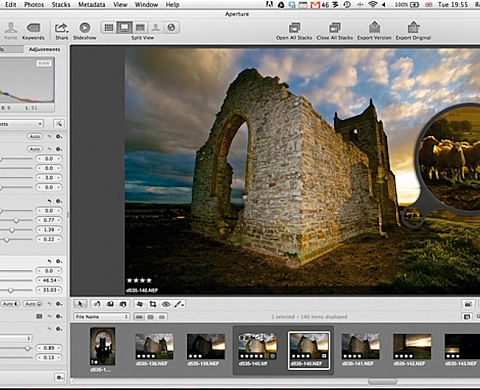Switch to full Viewer layout
The height and width of the screenshot is (390, 480).
coord(140,27)
